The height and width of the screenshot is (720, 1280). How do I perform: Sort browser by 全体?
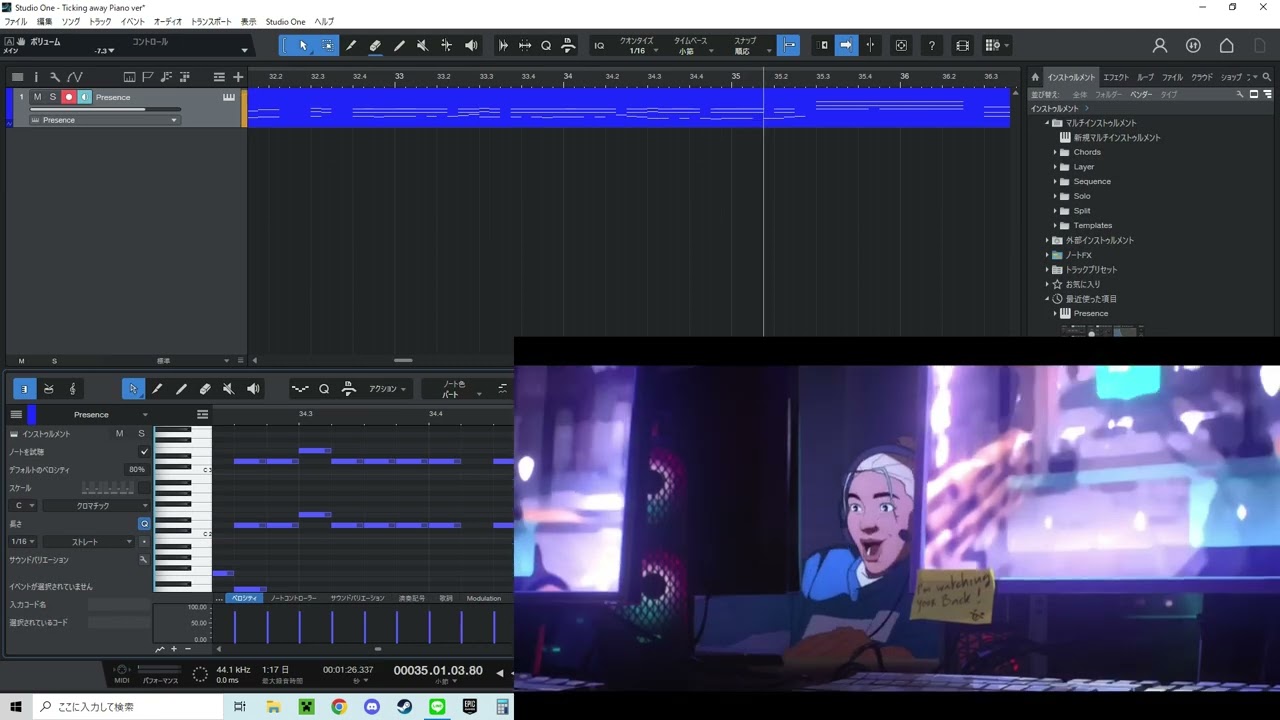pyautogui.click(x=1080, y=95)
